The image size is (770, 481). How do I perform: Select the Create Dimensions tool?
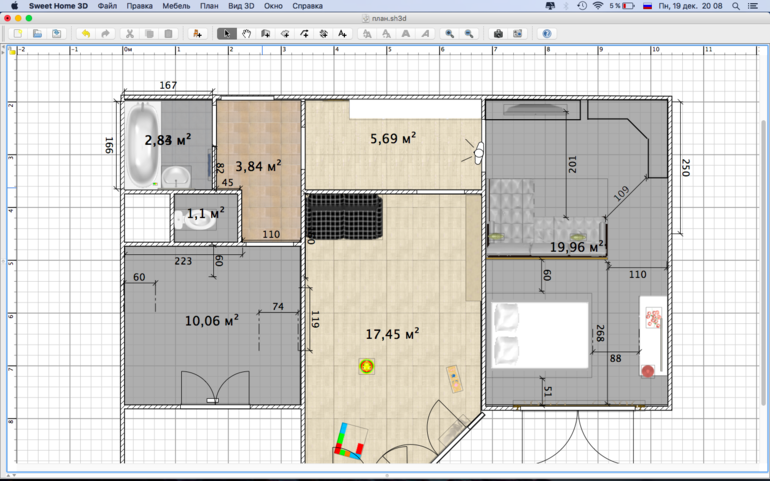324,34
